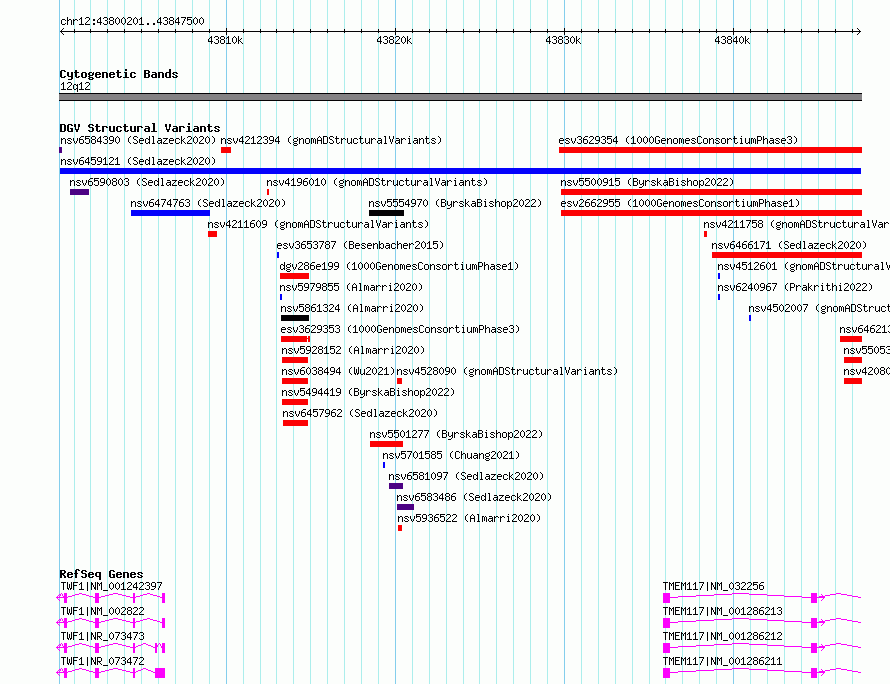Open variant esv3629353 (1000GenomesConsortiumPhase3)
890x684 pixels.
[x=400, y=329]
